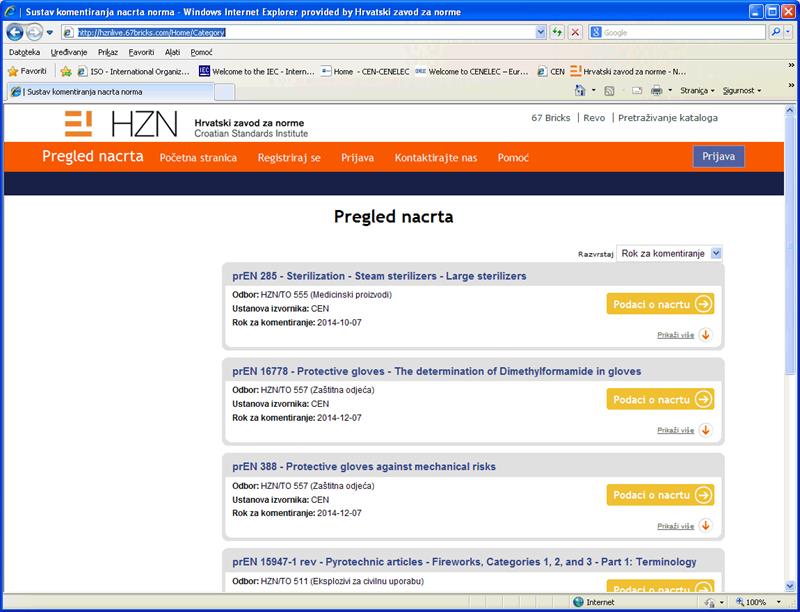Viewport: 800px width, 612px height.
Task: Click the HZN logo in page header
Action: click(121, 124)
